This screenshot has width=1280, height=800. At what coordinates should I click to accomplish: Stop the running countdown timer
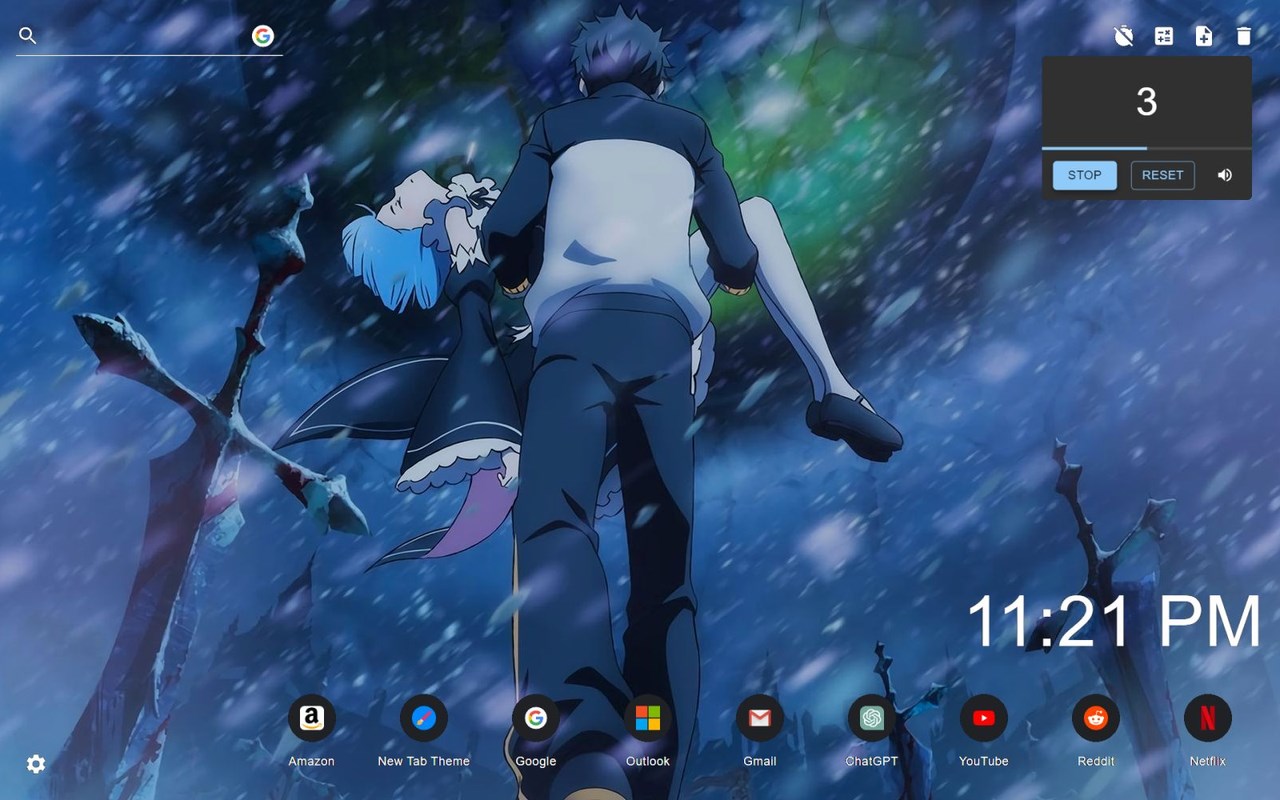click(1085, 175)
